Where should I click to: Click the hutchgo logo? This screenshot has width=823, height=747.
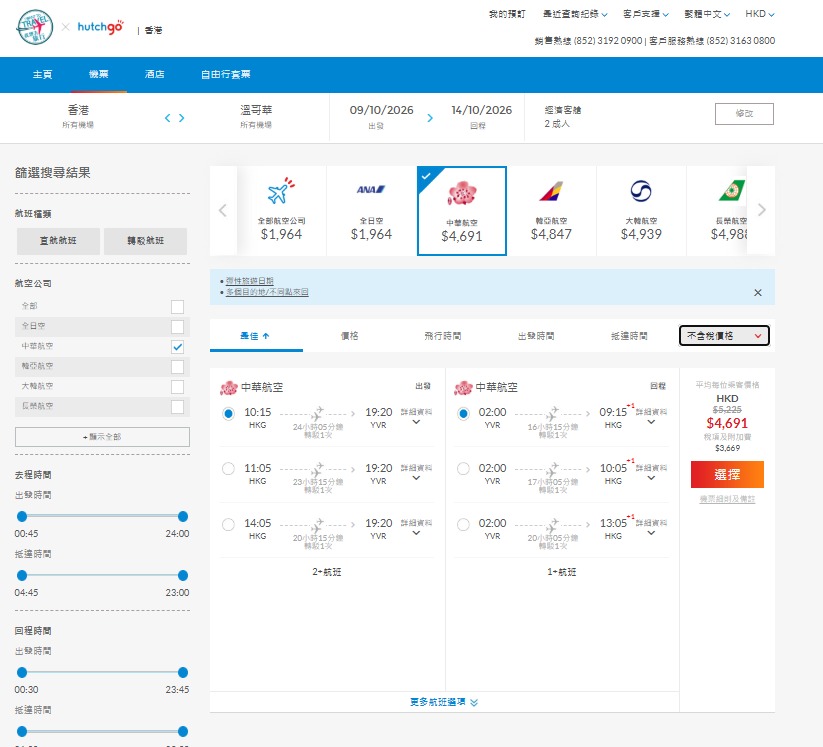tap(101, 27)
